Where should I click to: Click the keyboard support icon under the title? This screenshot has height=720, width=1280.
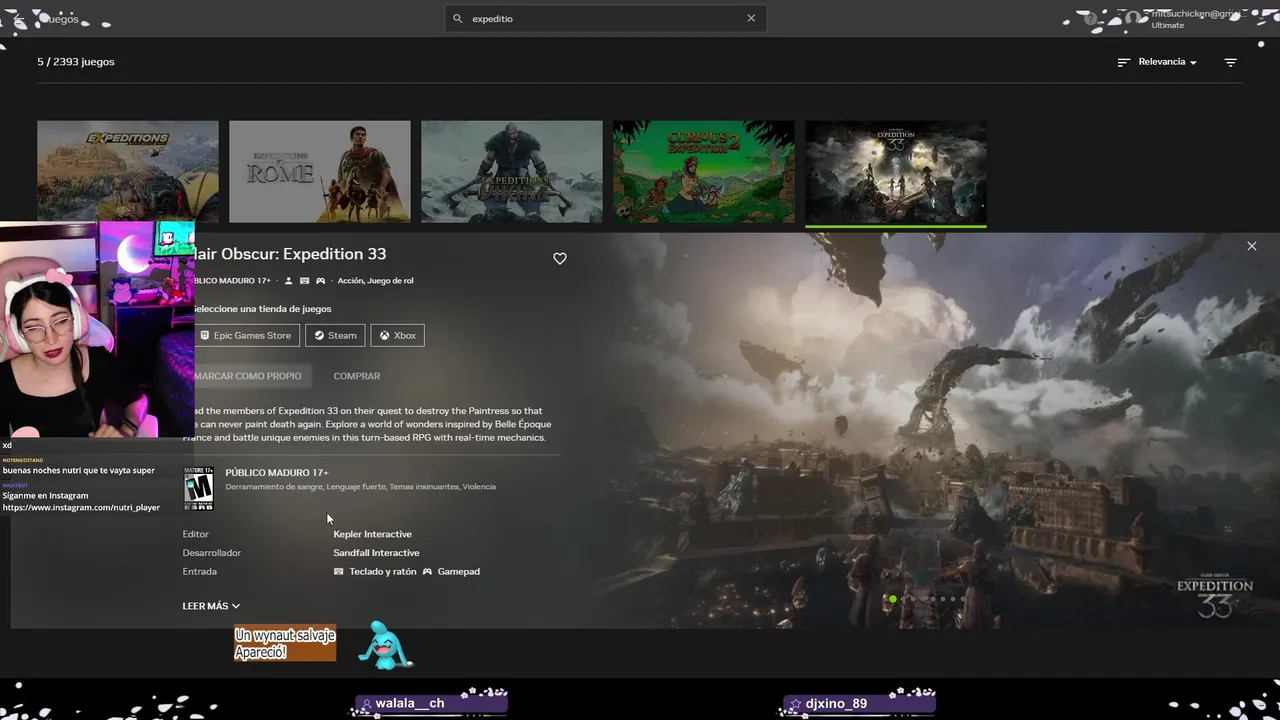(x=304, y=281)
